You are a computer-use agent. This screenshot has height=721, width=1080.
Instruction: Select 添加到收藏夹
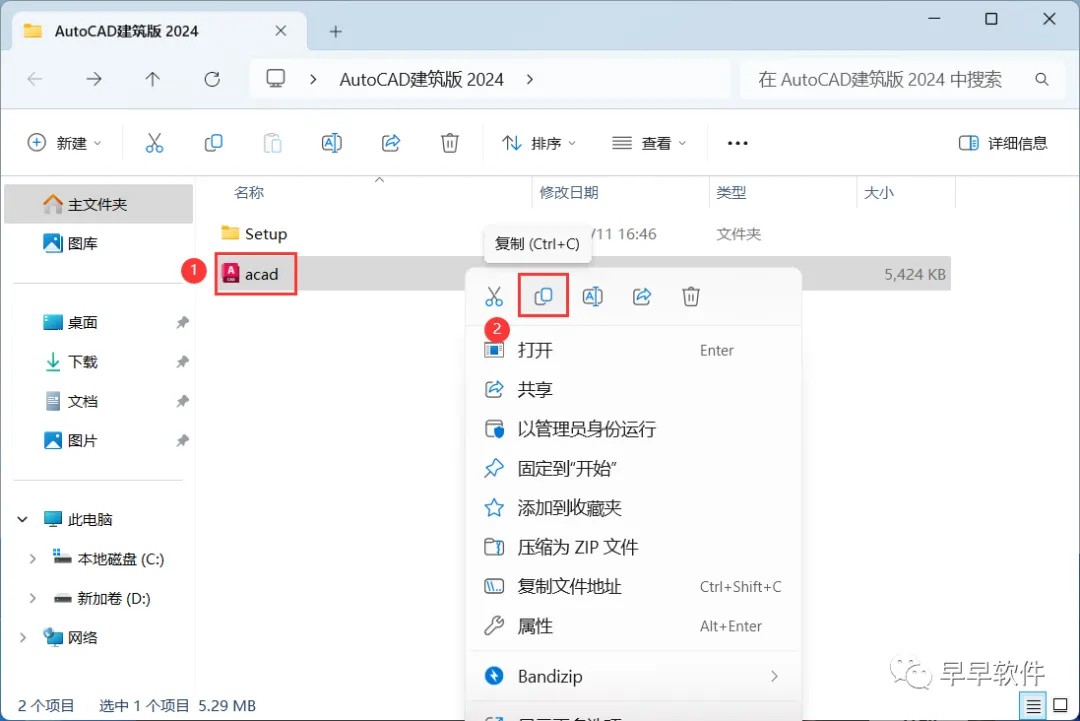[634, 508]
